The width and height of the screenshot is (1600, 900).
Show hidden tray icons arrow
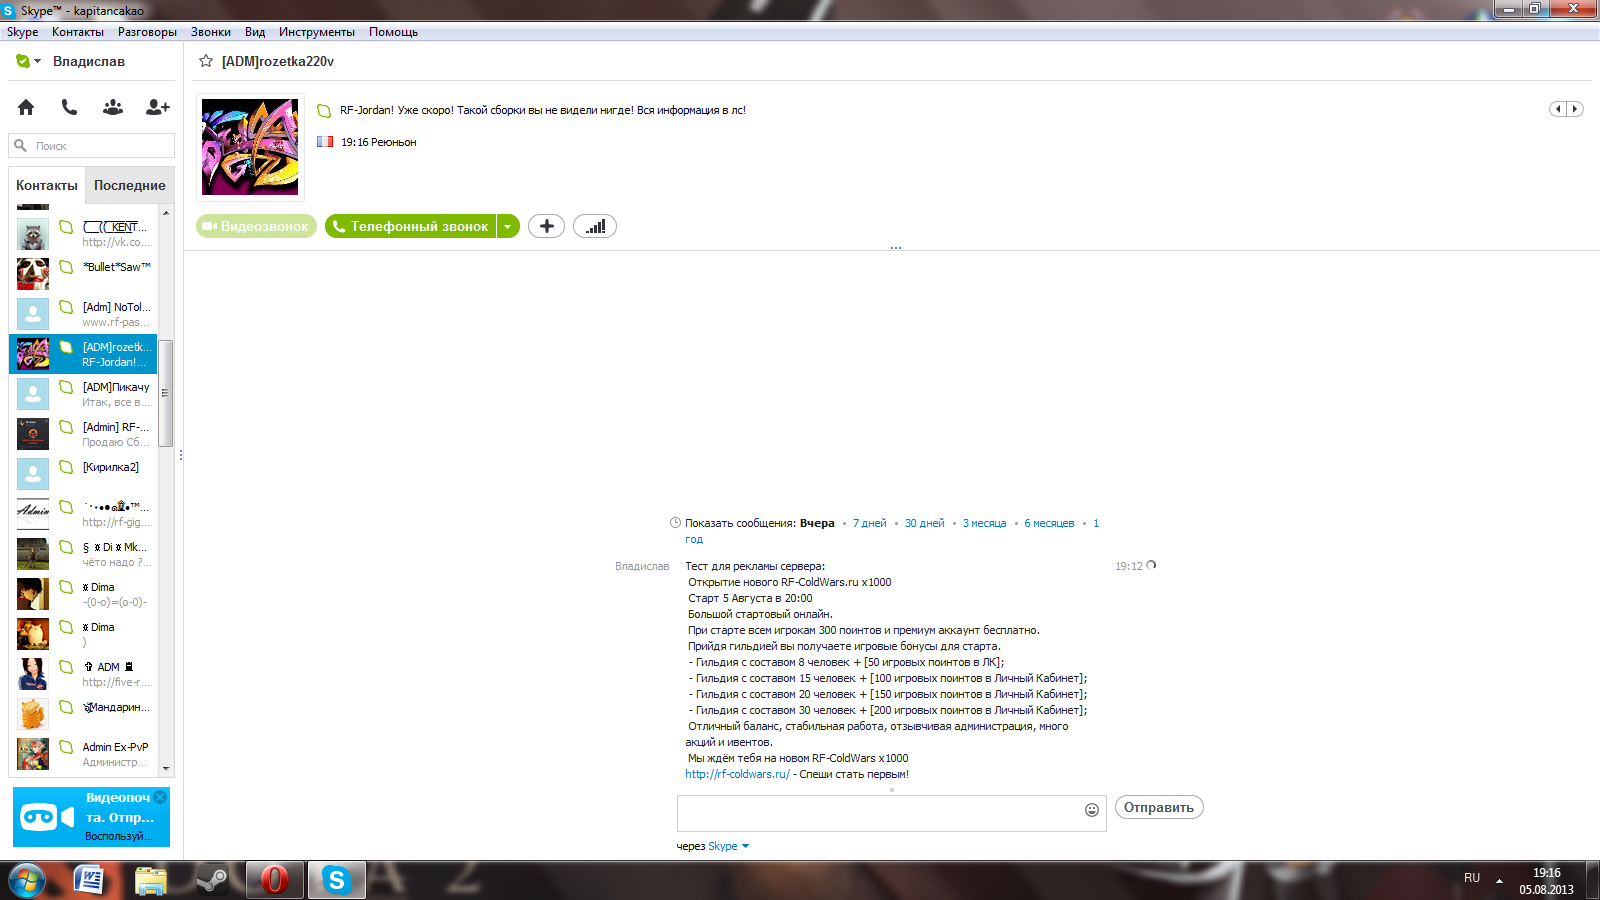(1499, 880)
